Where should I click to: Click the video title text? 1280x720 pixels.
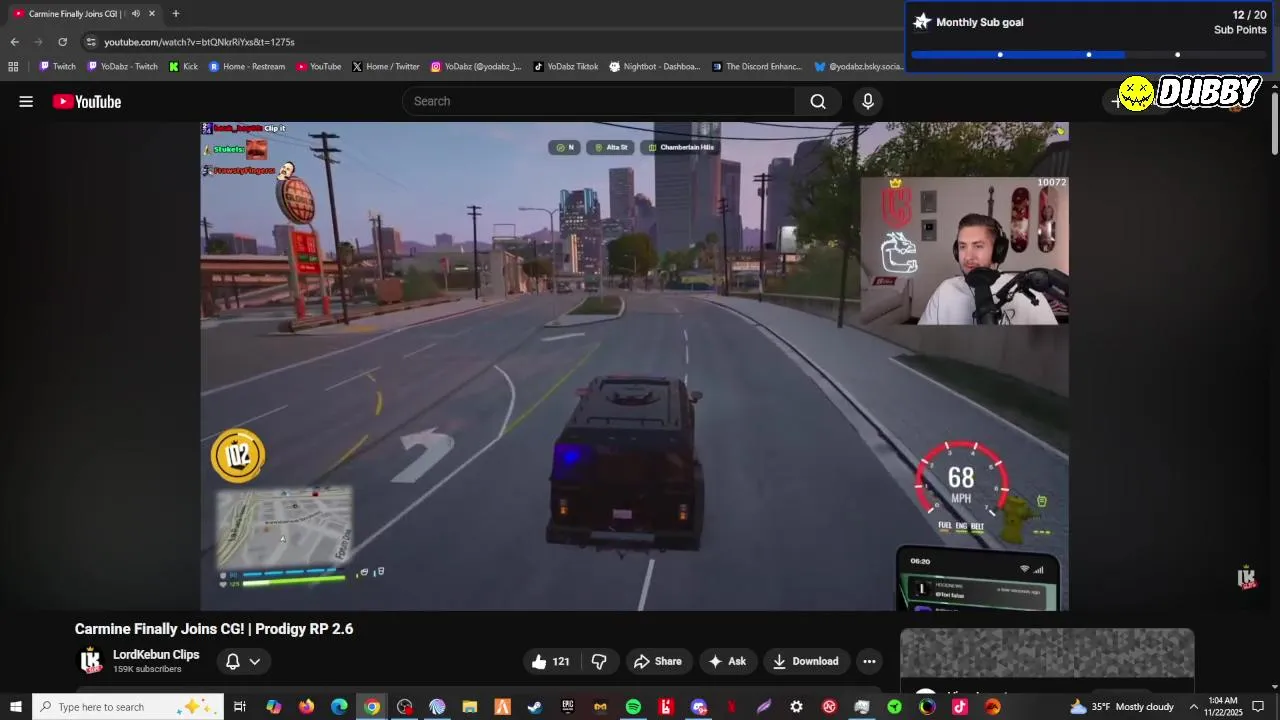pos(214,629)
